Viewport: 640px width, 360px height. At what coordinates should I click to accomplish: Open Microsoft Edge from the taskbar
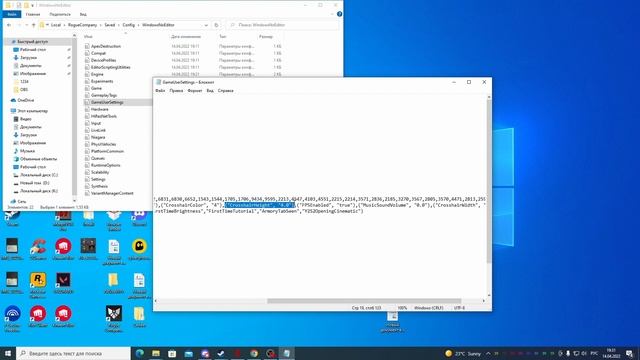coord(140,353)
